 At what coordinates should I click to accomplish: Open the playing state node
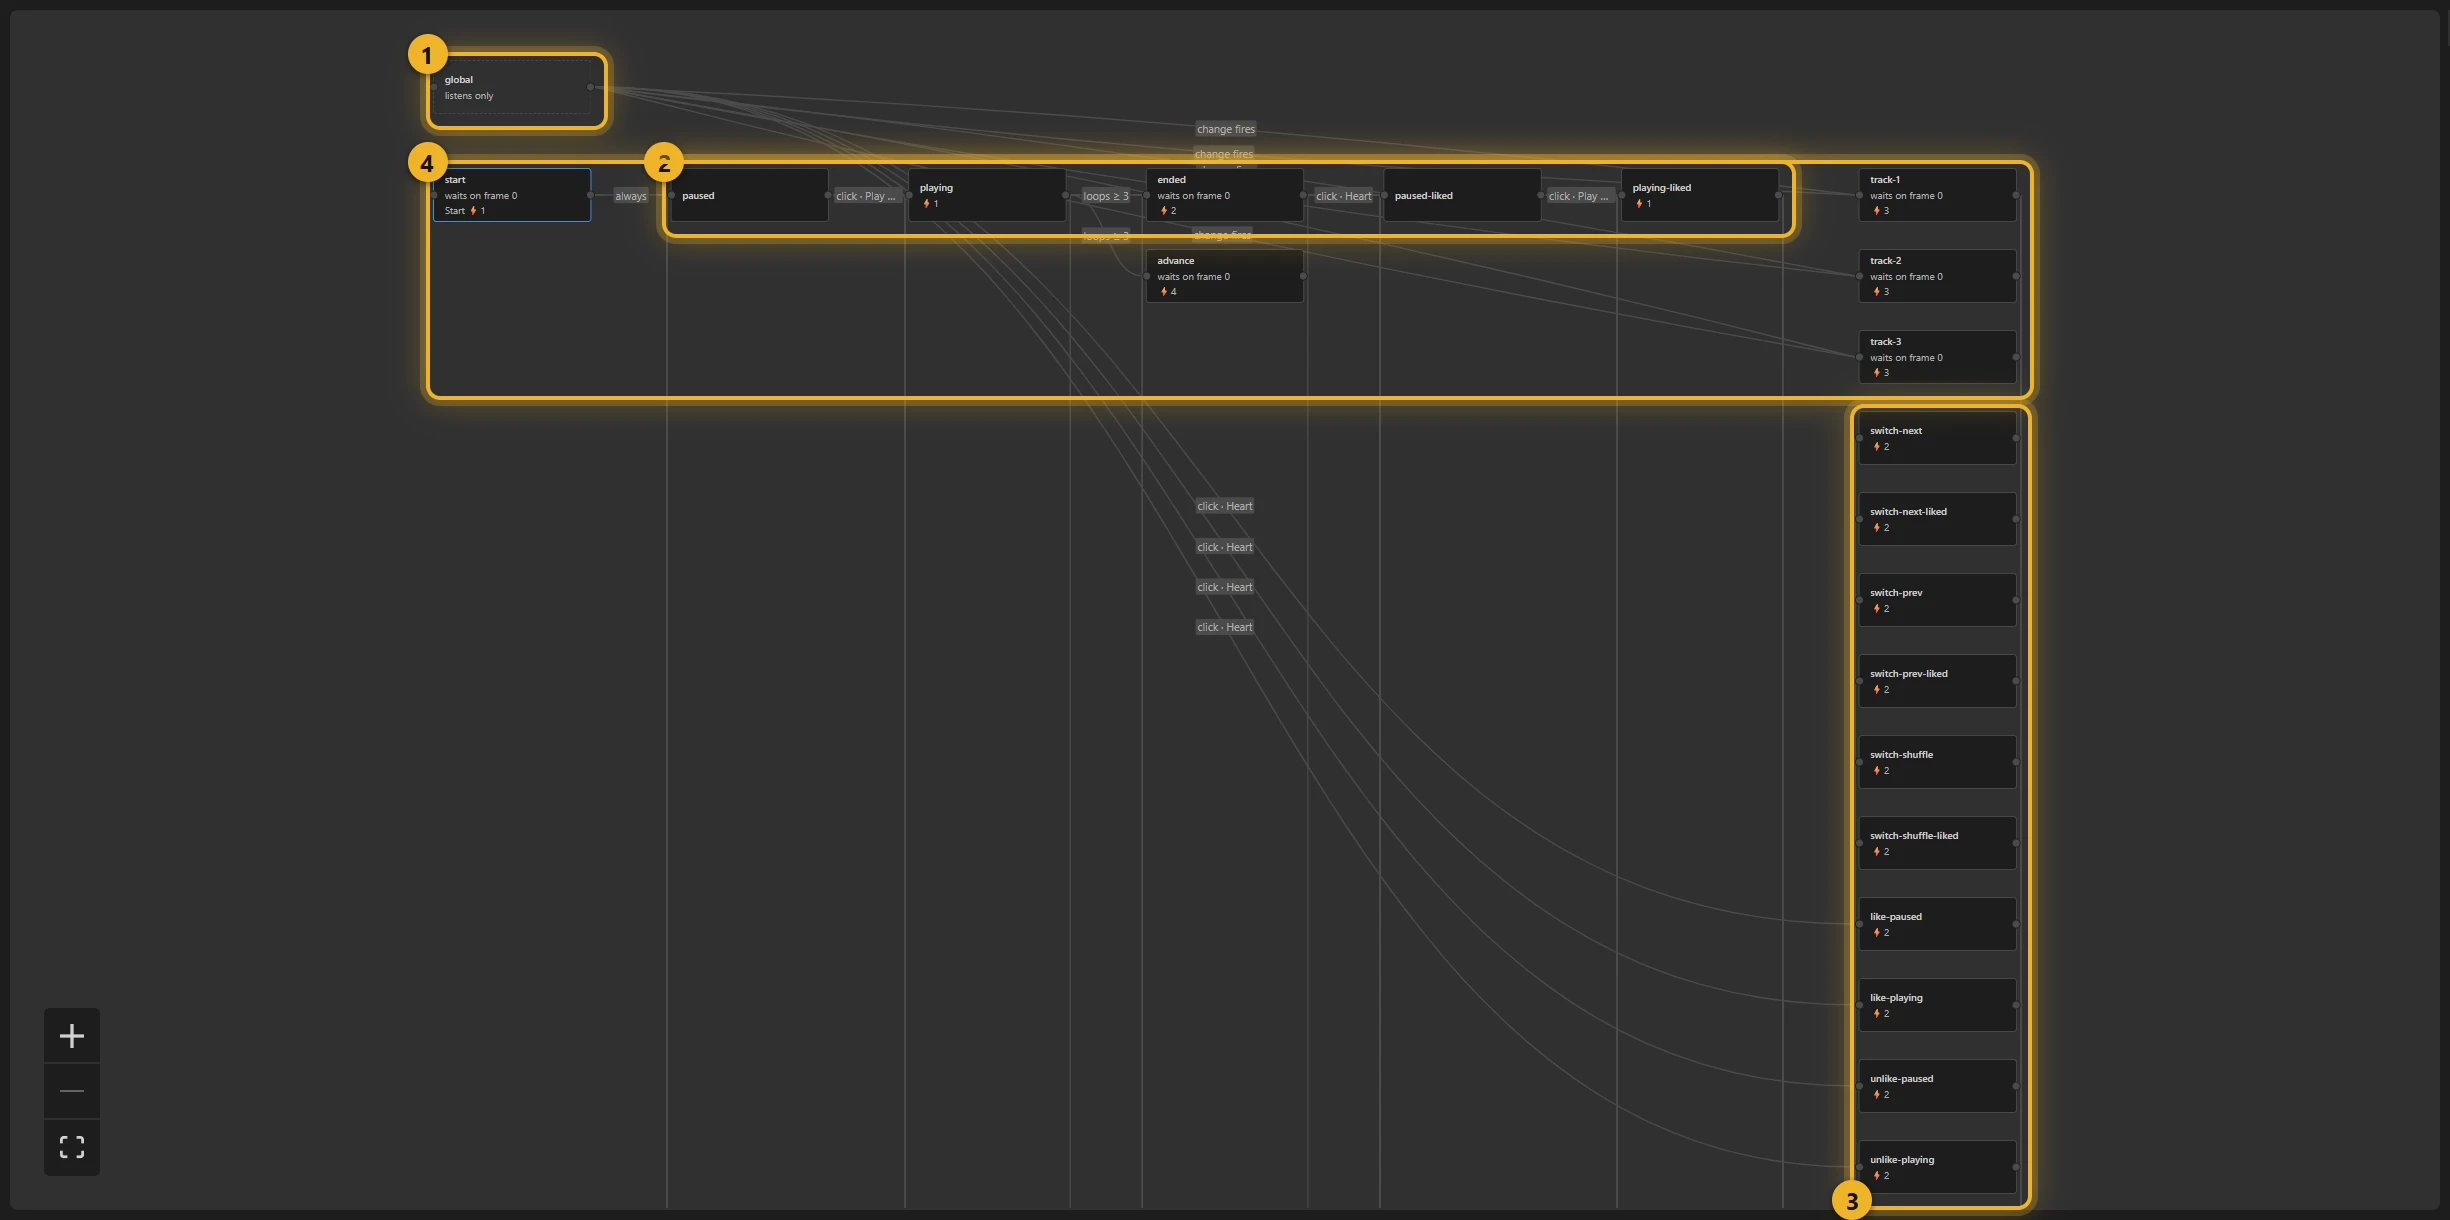point(987,195)
